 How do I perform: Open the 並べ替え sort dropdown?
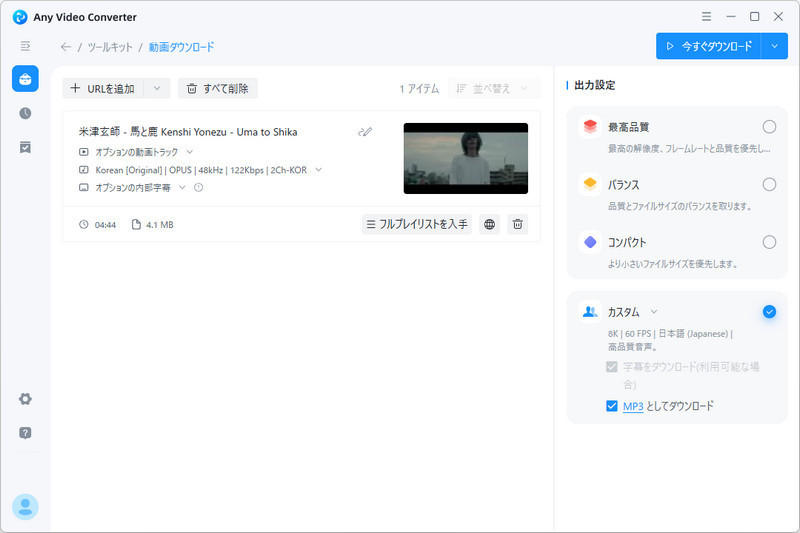coord(494,88)
